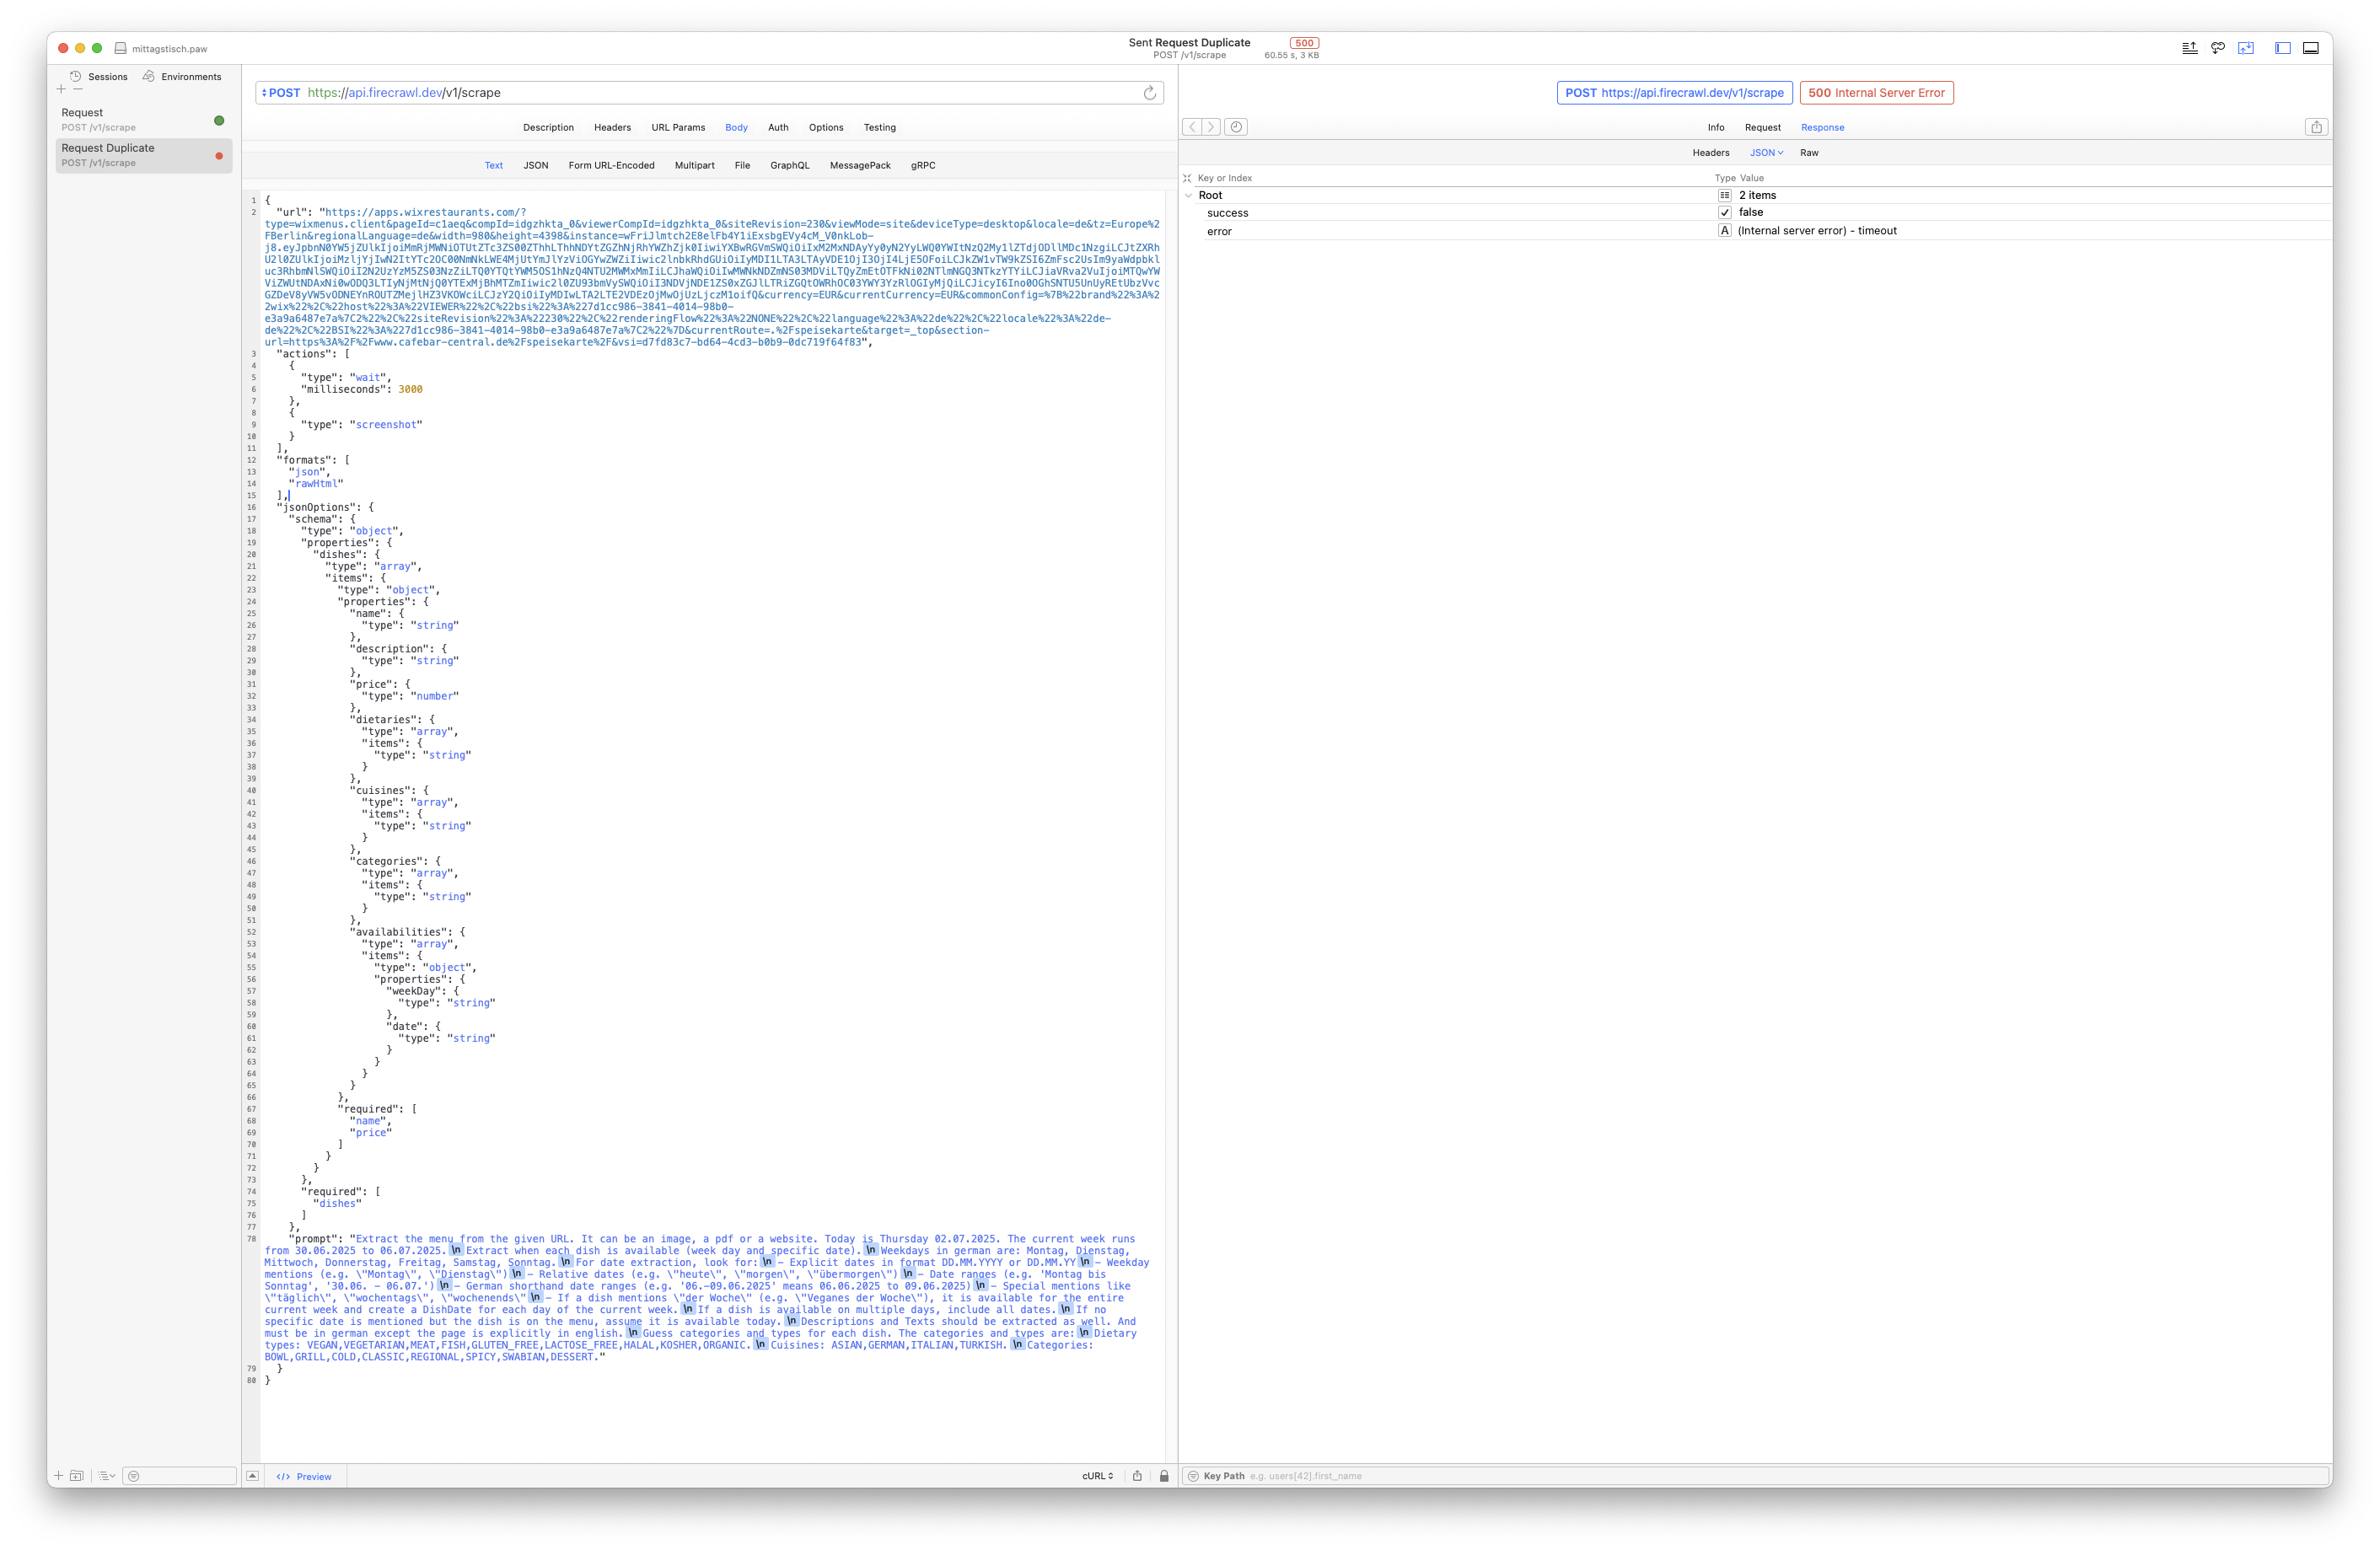Click the cloud sync toolbar icon
The image size is (2380, 1550).
tap(2217, 48)
